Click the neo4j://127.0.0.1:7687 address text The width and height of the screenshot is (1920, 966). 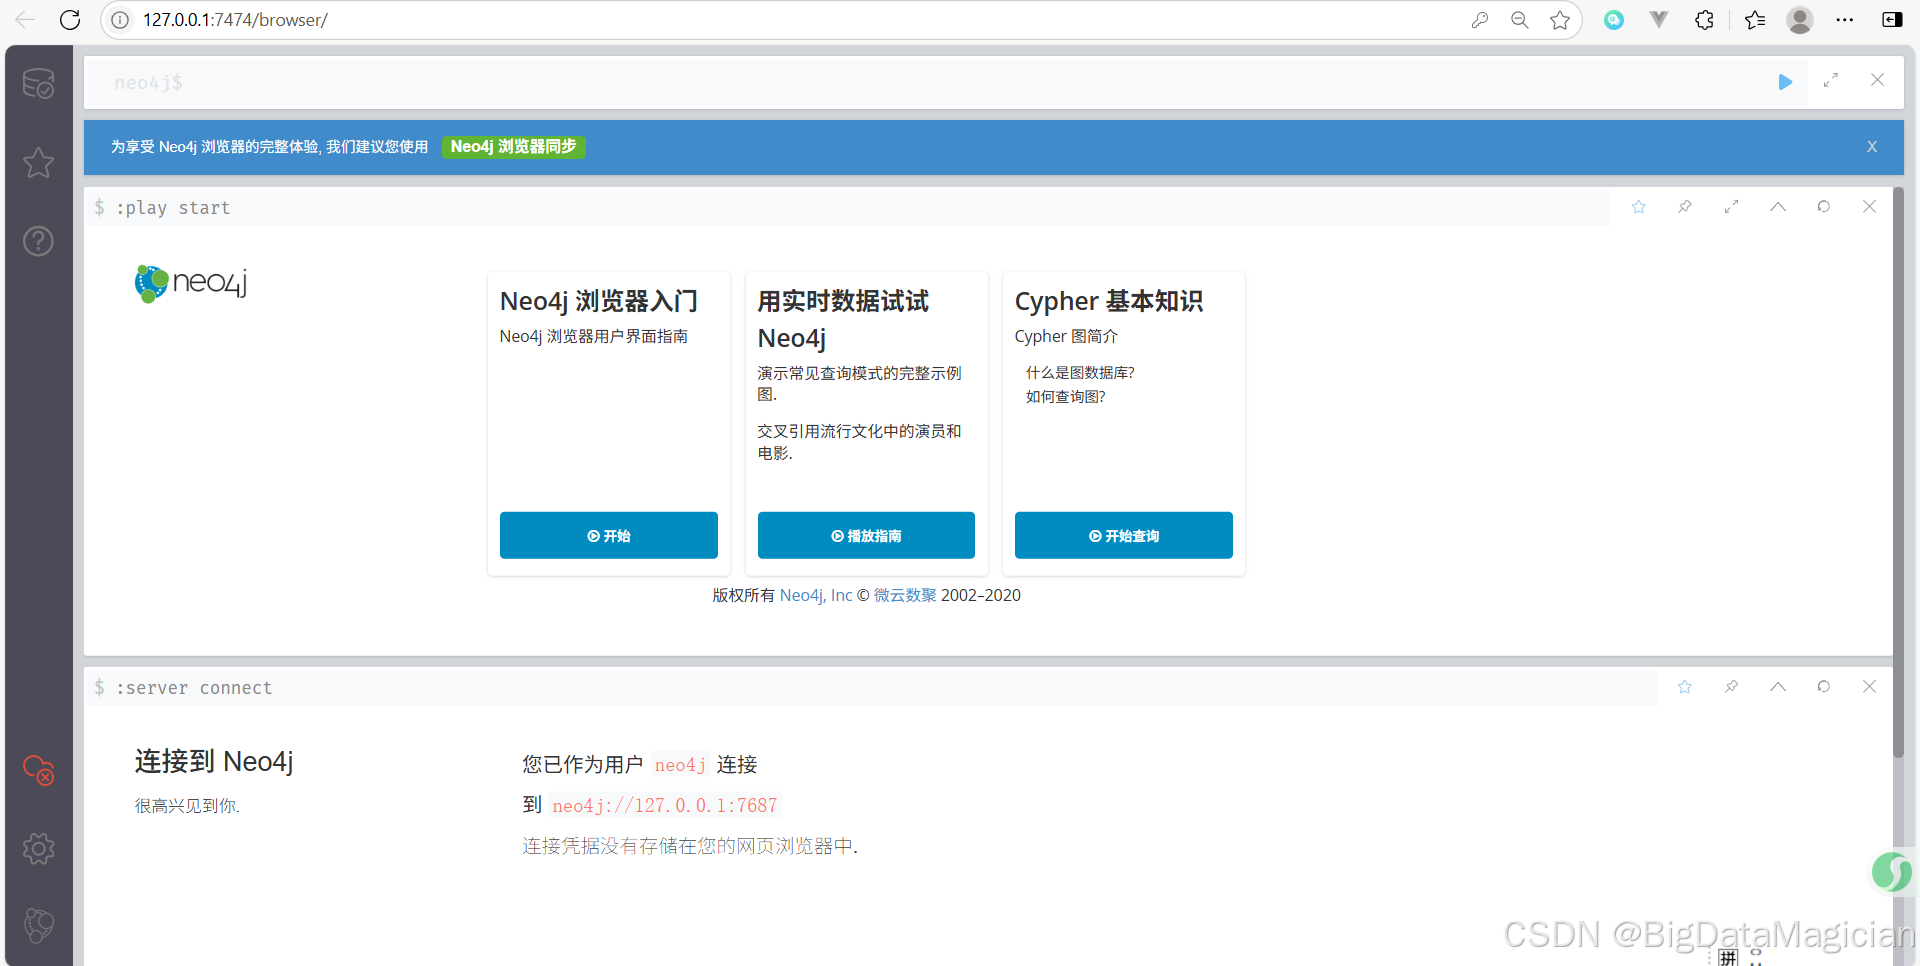point(664,805)
